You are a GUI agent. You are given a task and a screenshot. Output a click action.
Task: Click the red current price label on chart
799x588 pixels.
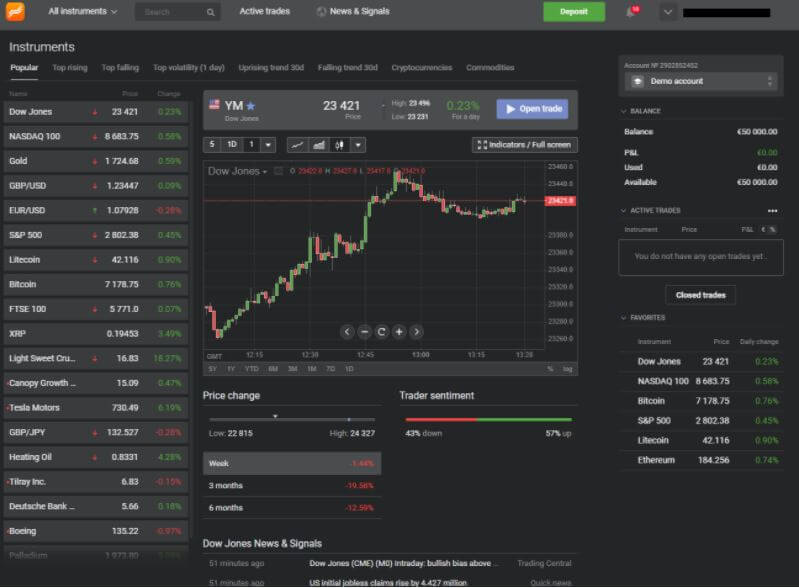[x=561, y=201]
